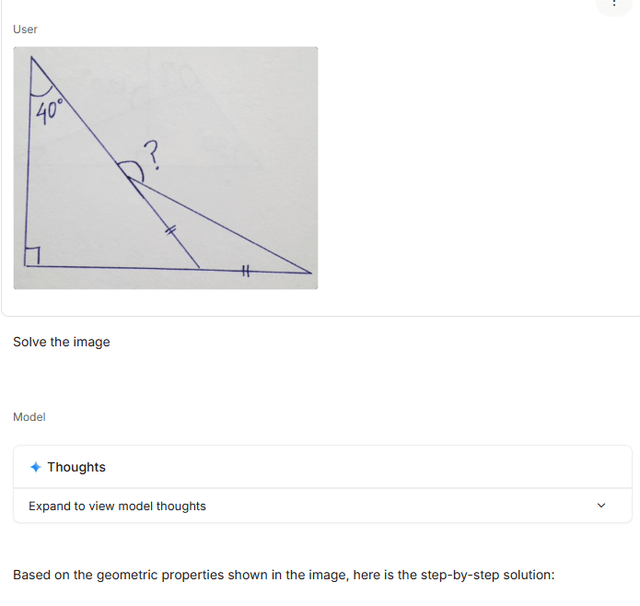640x606 pixels.
Task: Select the "Model" role label
Action: 29,417
